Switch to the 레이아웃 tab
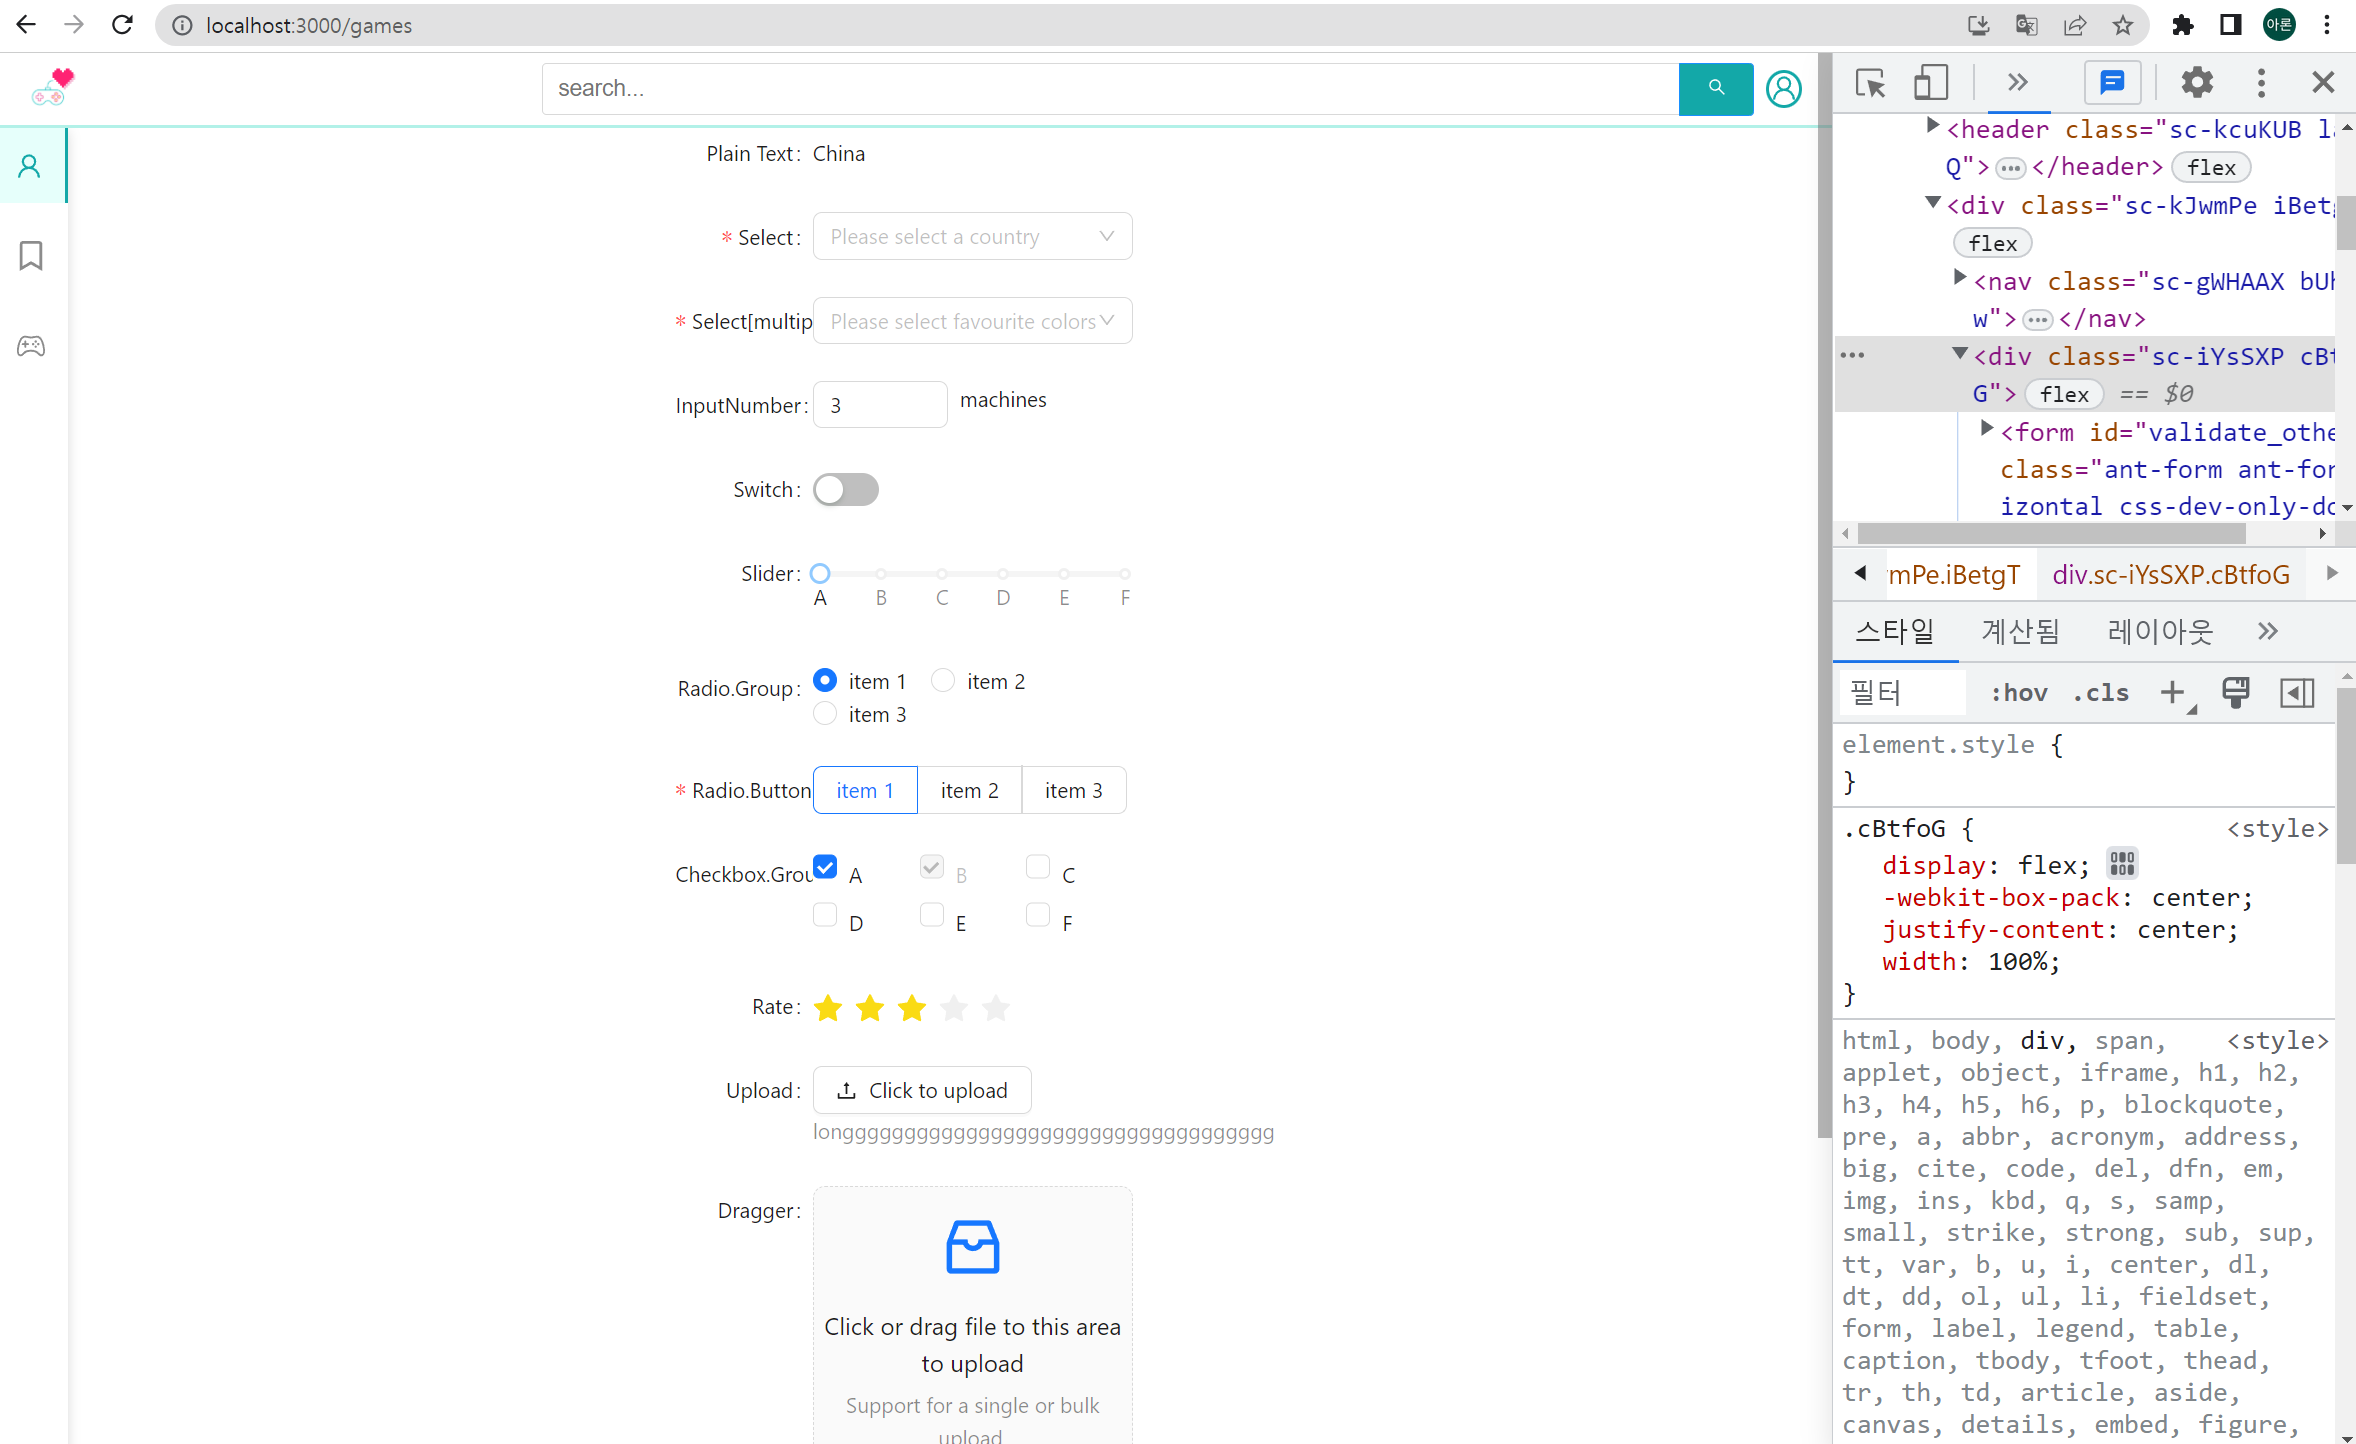This screenshot has width=2356, height=1444. [x=2160, y=631]
